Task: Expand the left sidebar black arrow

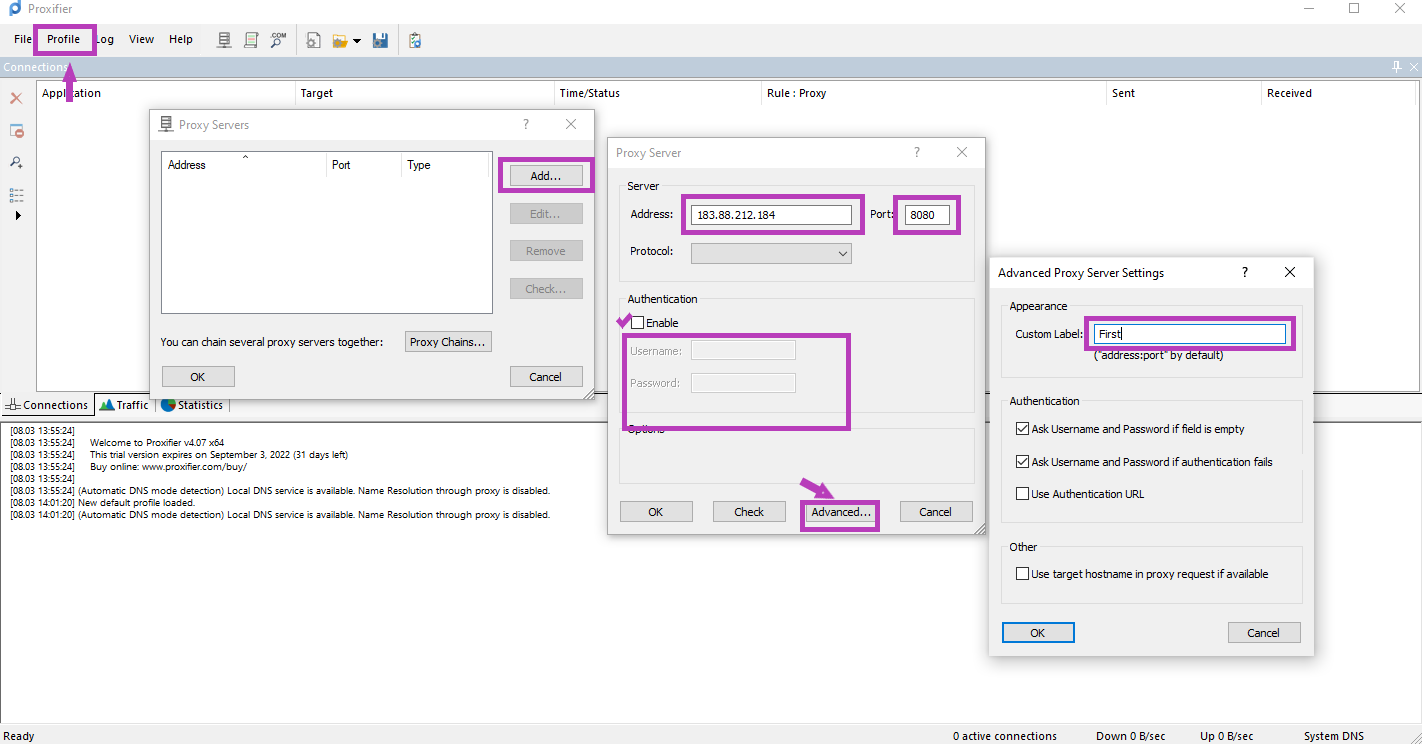Action: pos(17,215)
